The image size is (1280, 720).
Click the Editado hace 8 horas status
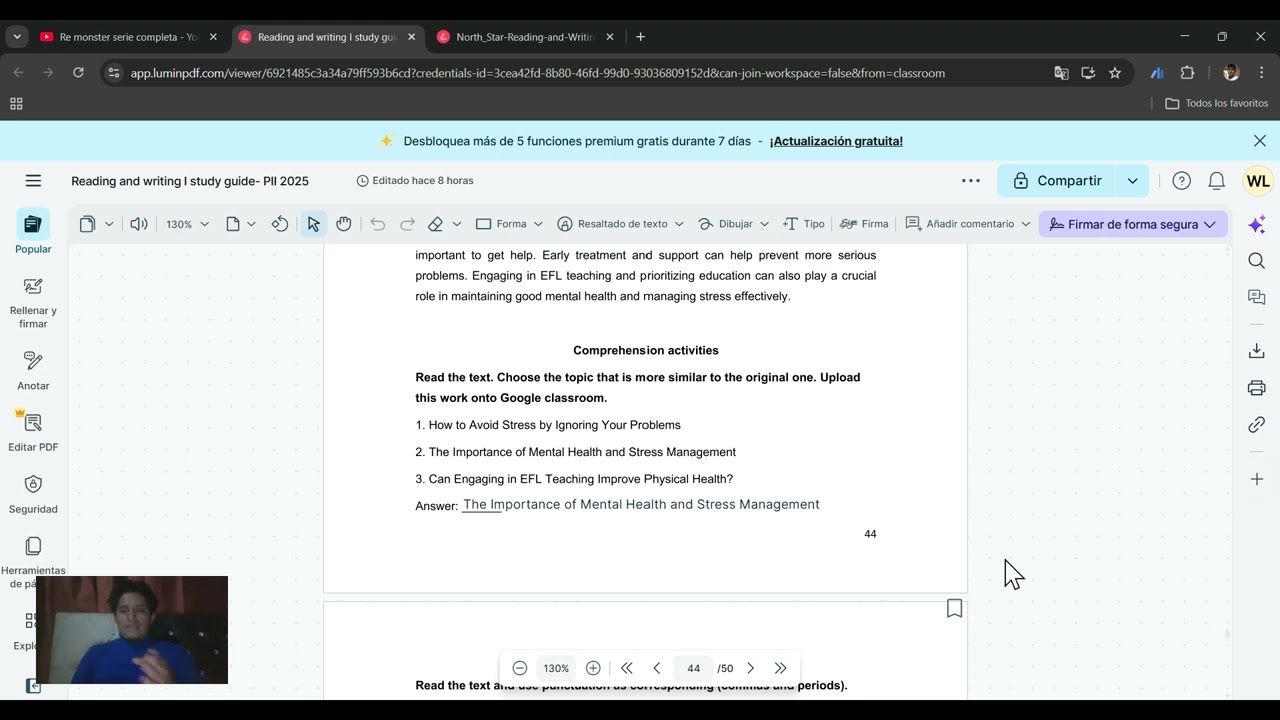(x=415, y=181)
